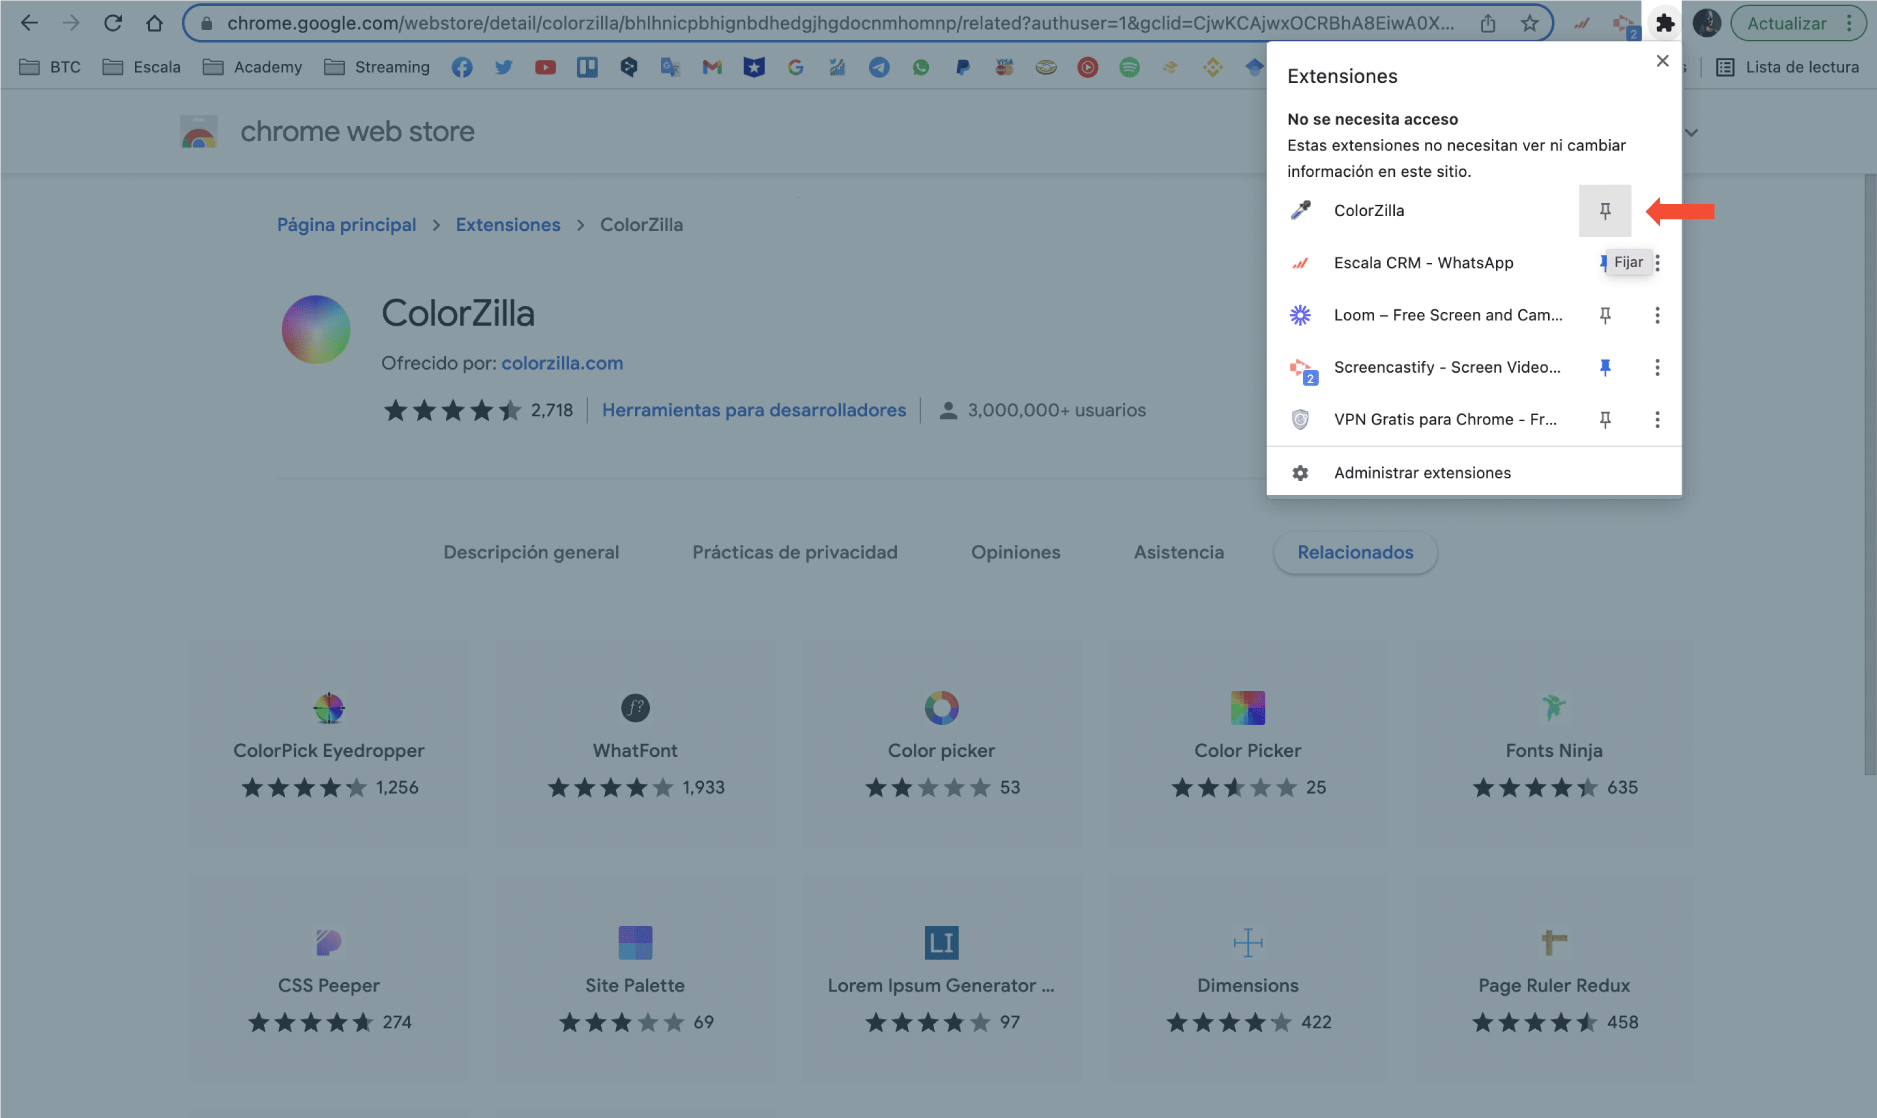
Task: Open the Gmail bookmark
Action: 712,67
